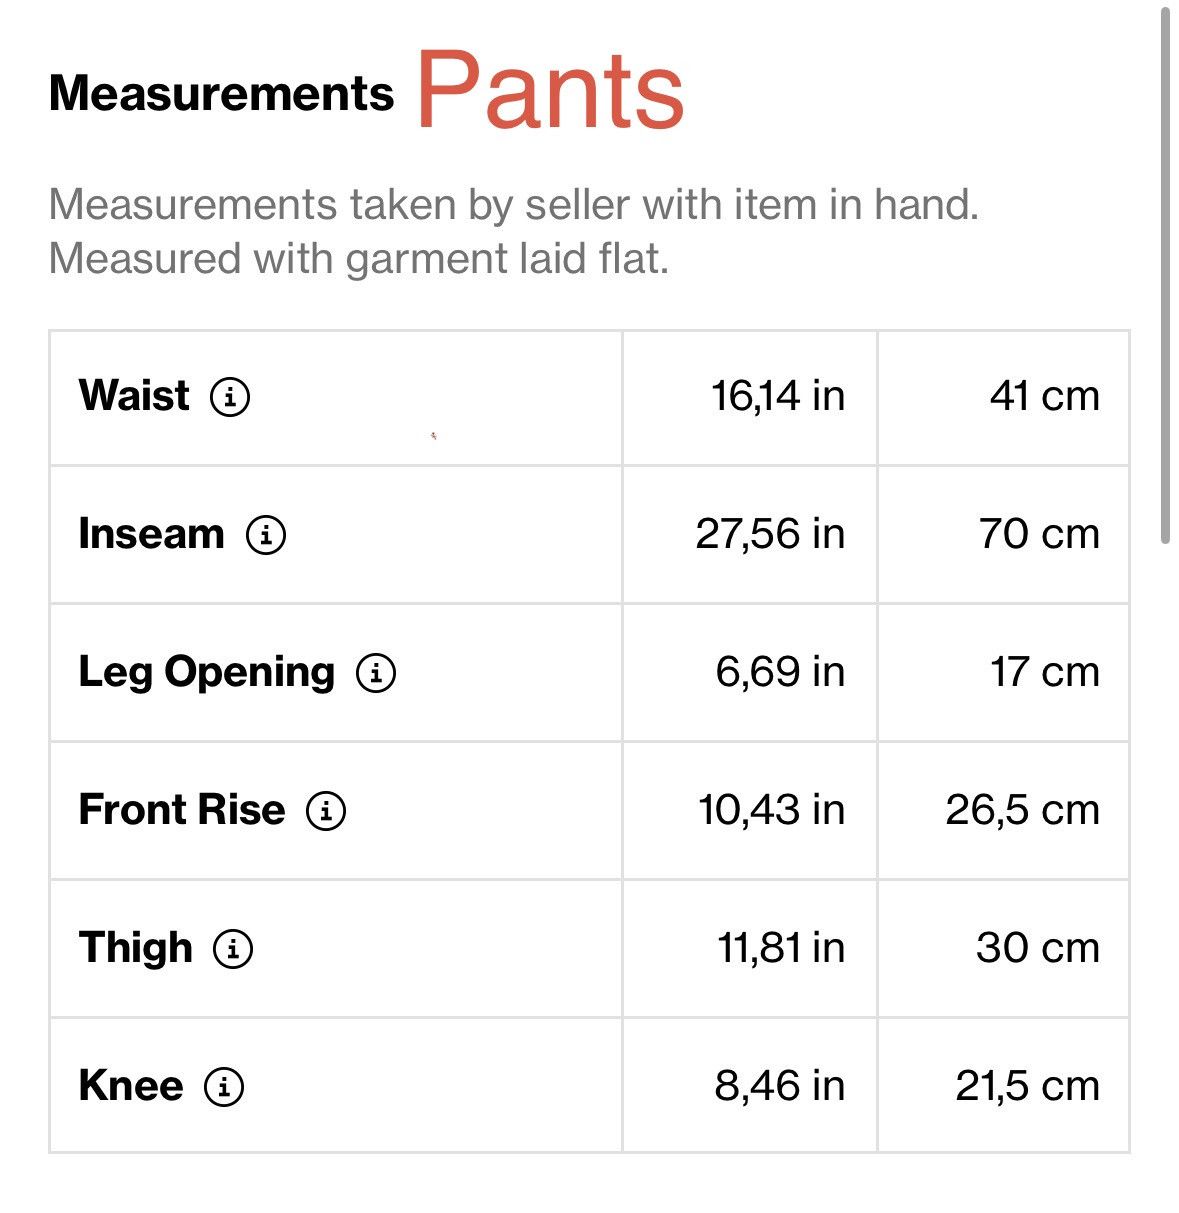Click the vertical scrollbar thumb
1179x1213 pixels.
[x=1165, y=275]
